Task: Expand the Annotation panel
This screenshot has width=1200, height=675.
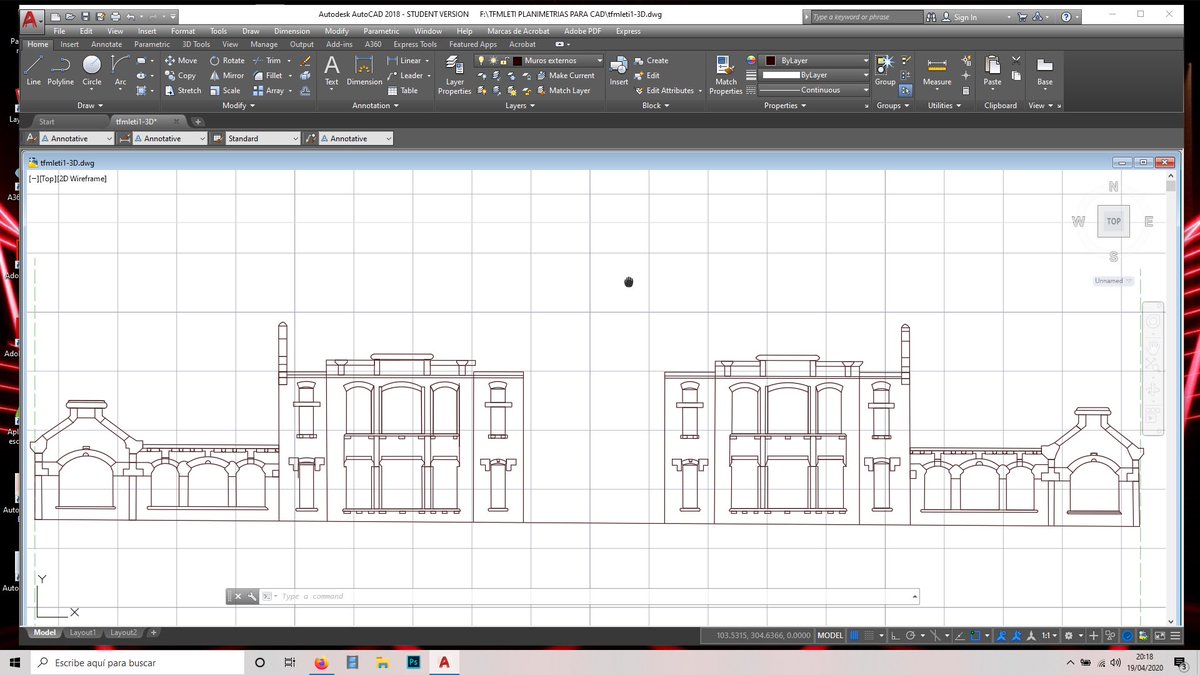Action: [374, 105]
